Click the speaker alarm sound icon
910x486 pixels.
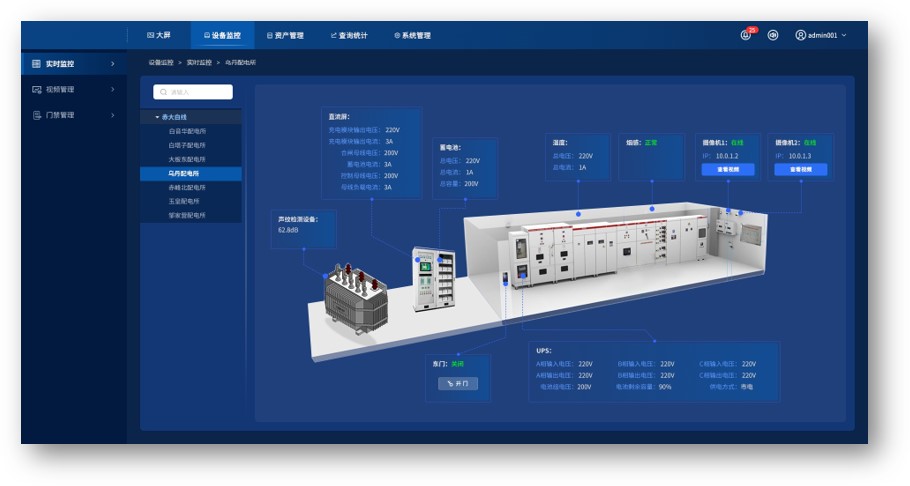pyautogui.click(x=773, y=35)
